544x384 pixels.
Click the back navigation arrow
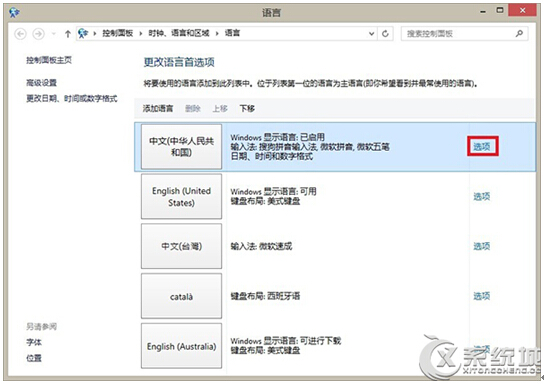coord(20,34)
